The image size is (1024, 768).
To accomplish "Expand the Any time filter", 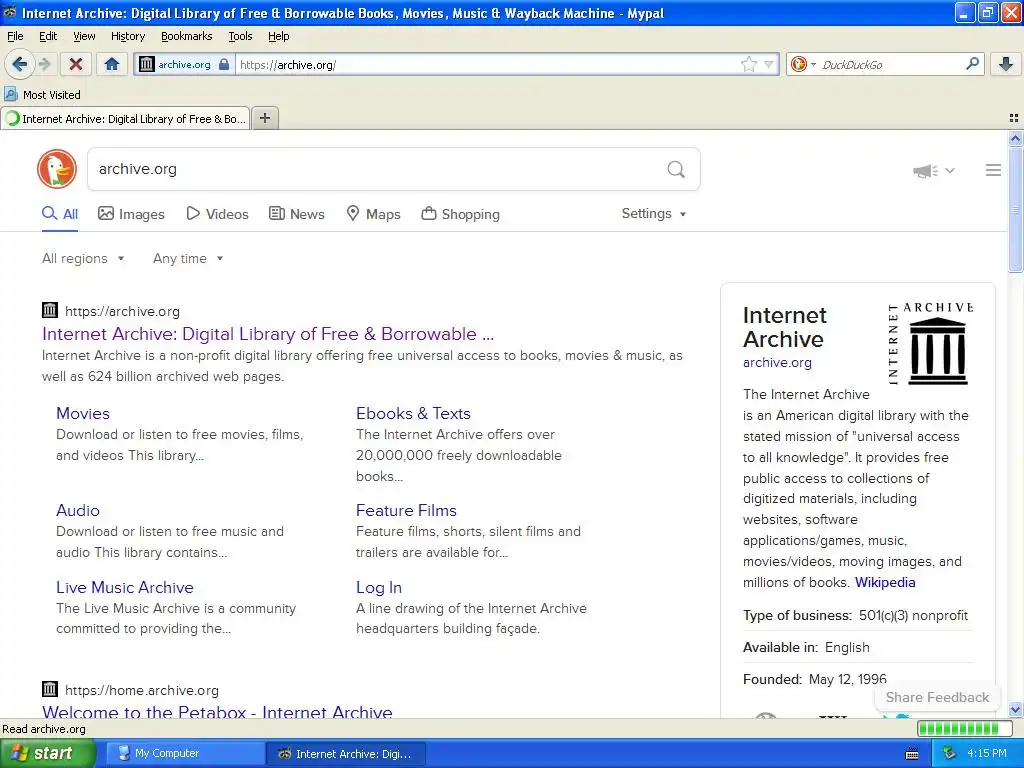I will tap(188, 259).
